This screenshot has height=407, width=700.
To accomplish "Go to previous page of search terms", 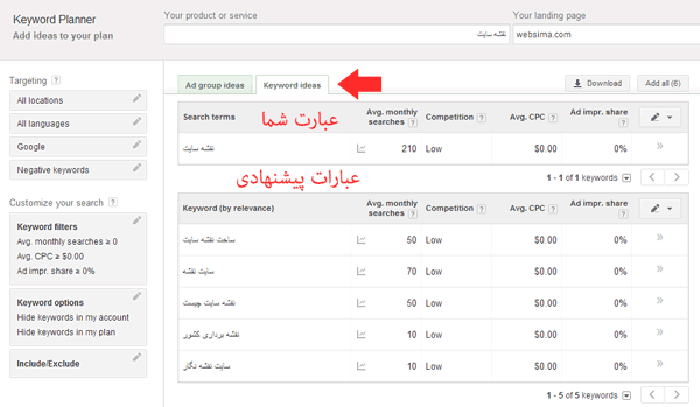I will (652, 178).
